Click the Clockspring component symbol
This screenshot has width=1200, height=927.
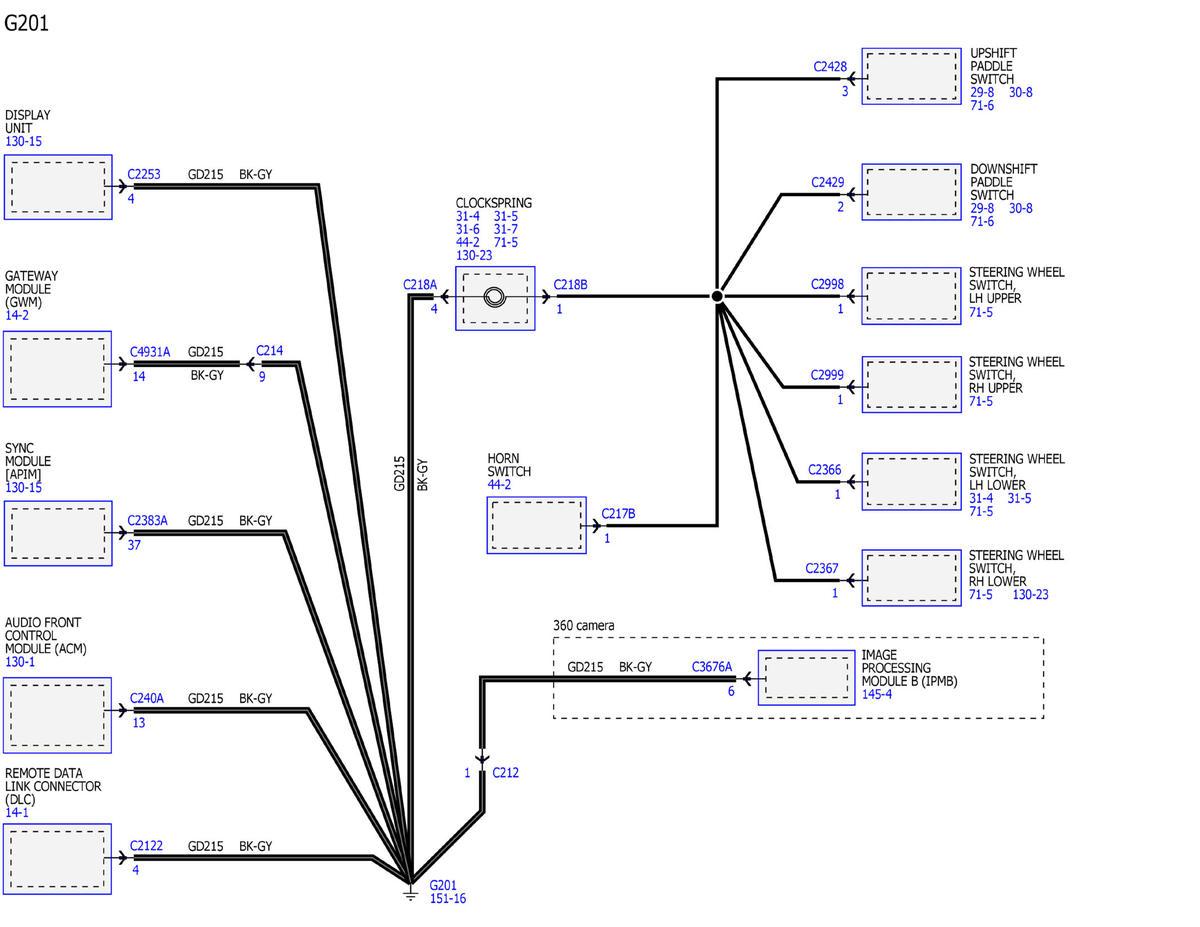pyautogui.click(x=495, y=297)
